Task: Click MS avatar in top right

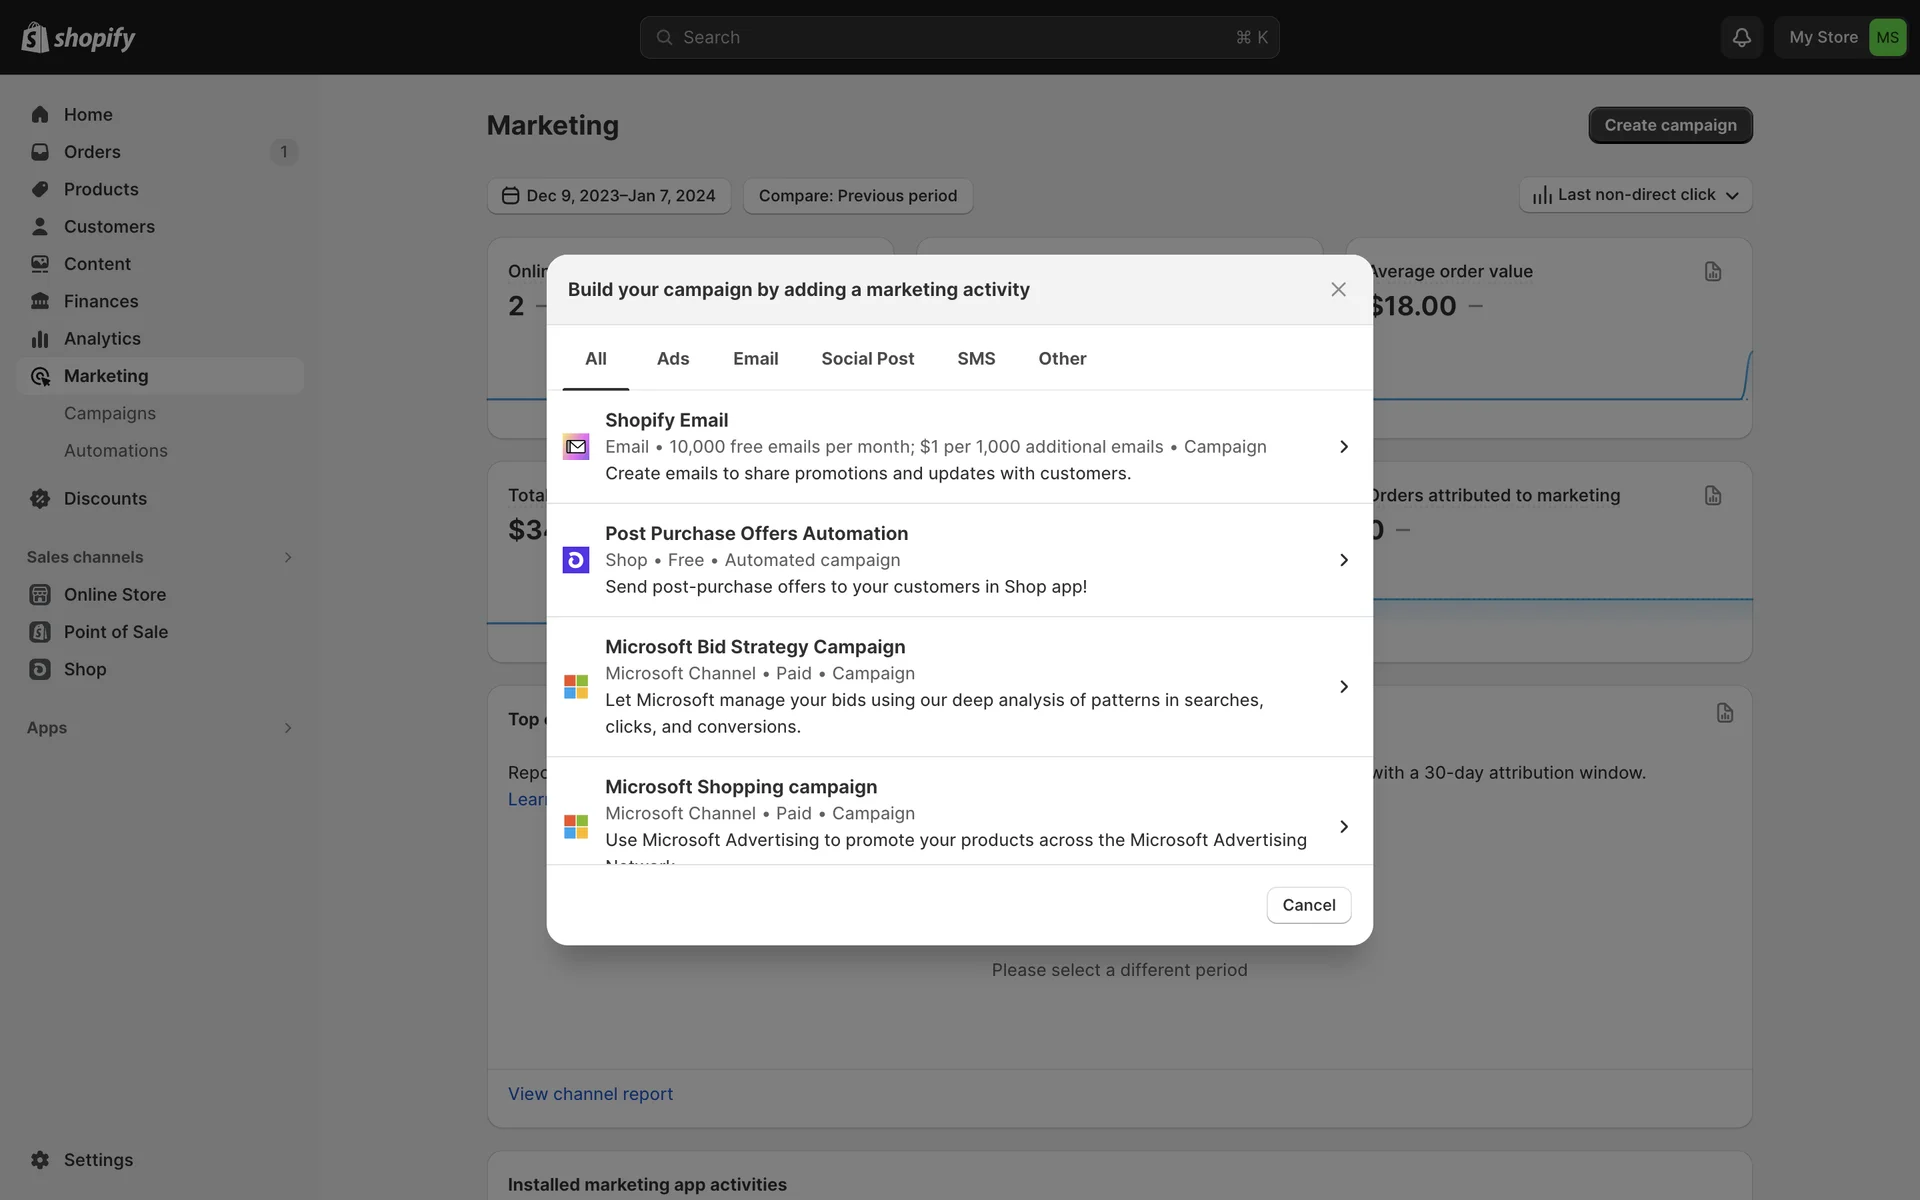Action: coord(1887,37)
